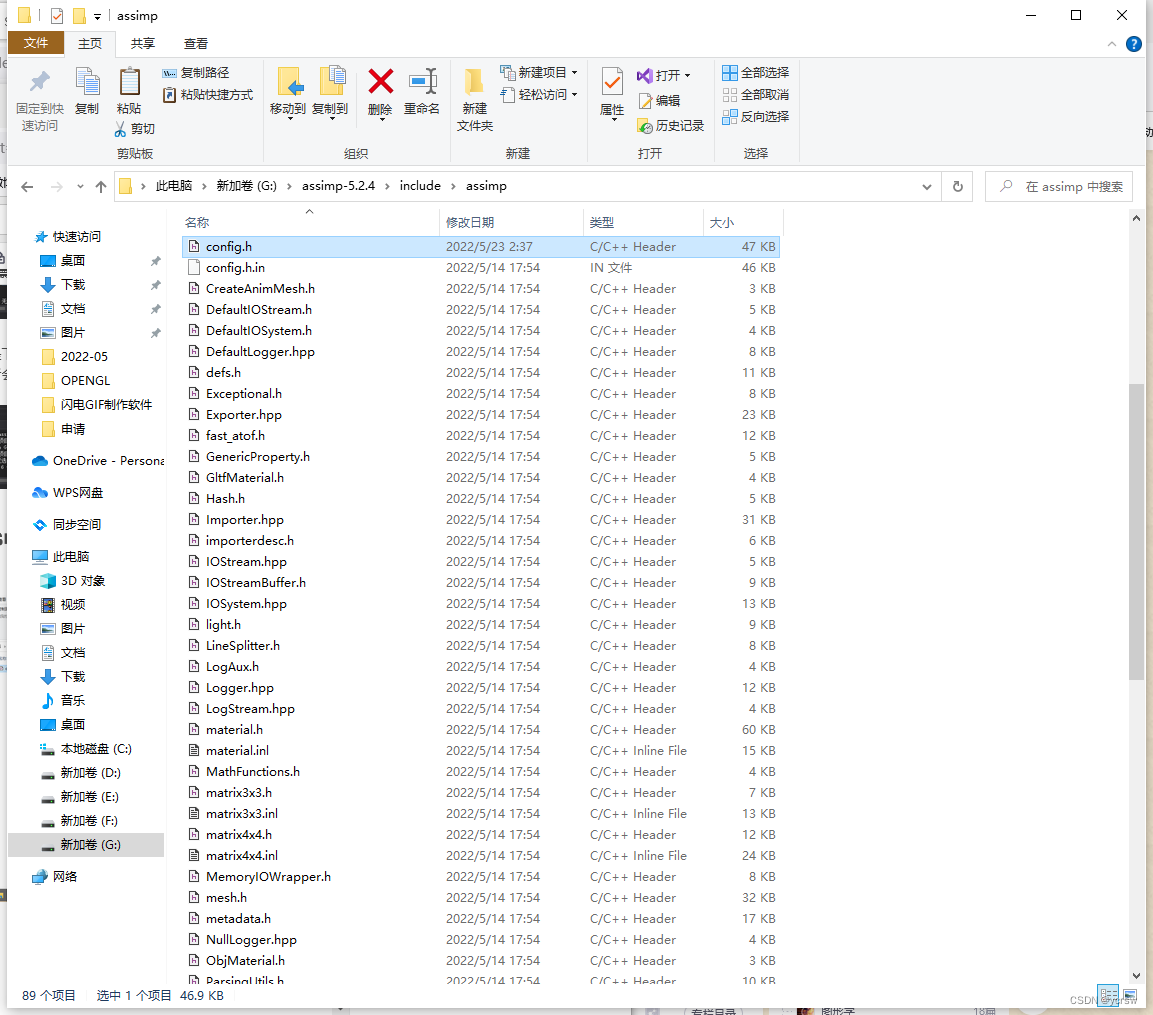
Task: Open the Open (打开) dropdown with VS icon
Action: 663,76
